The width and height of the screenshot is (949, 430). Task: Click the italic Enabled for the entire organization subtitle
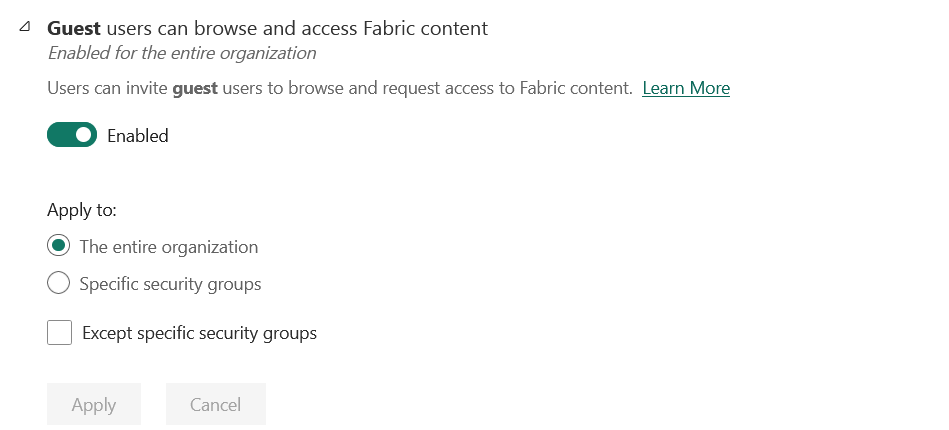tap(182, 53)
